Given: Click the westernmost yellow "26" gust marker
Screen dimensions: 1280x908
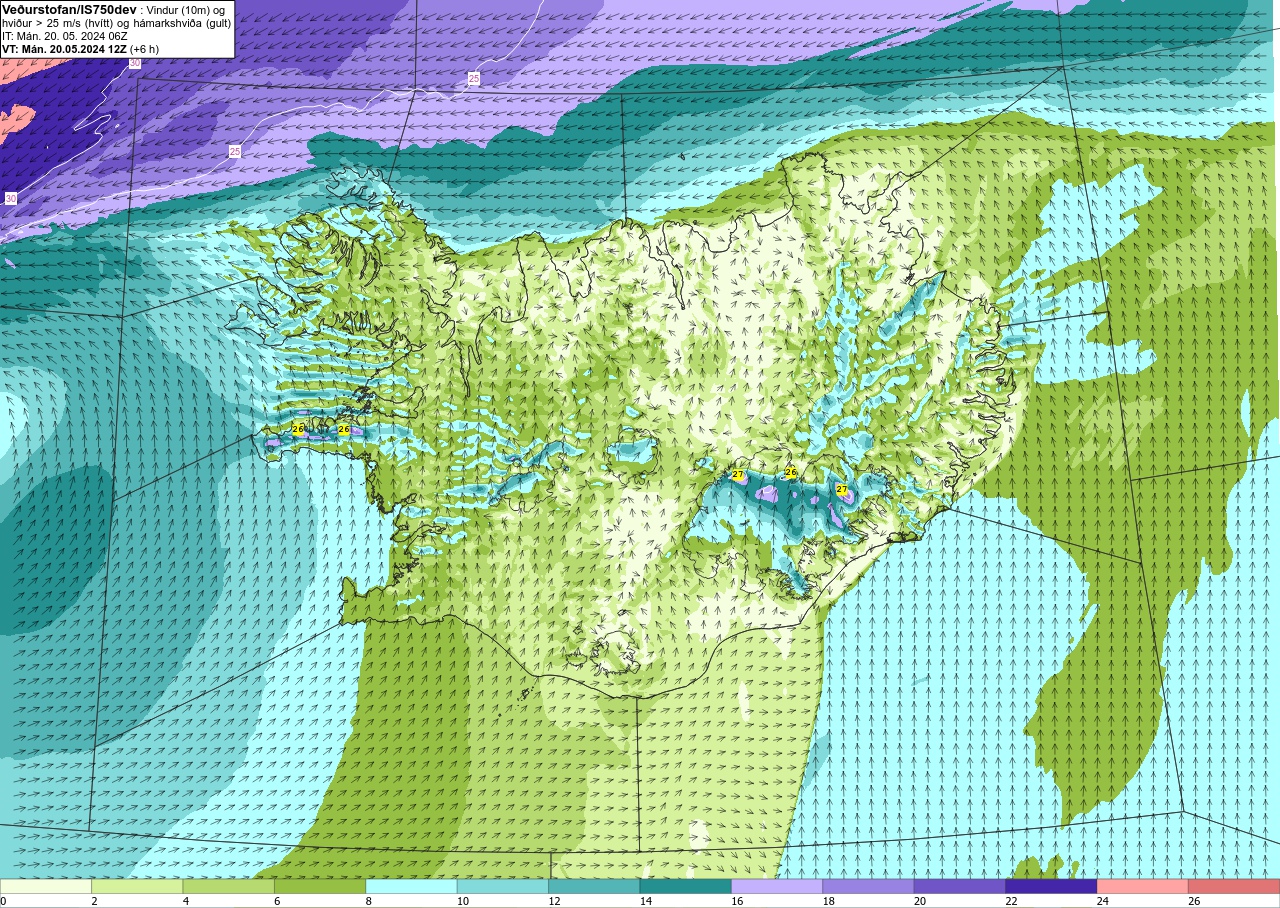Looking at the screenshot, I should (298, 429).
